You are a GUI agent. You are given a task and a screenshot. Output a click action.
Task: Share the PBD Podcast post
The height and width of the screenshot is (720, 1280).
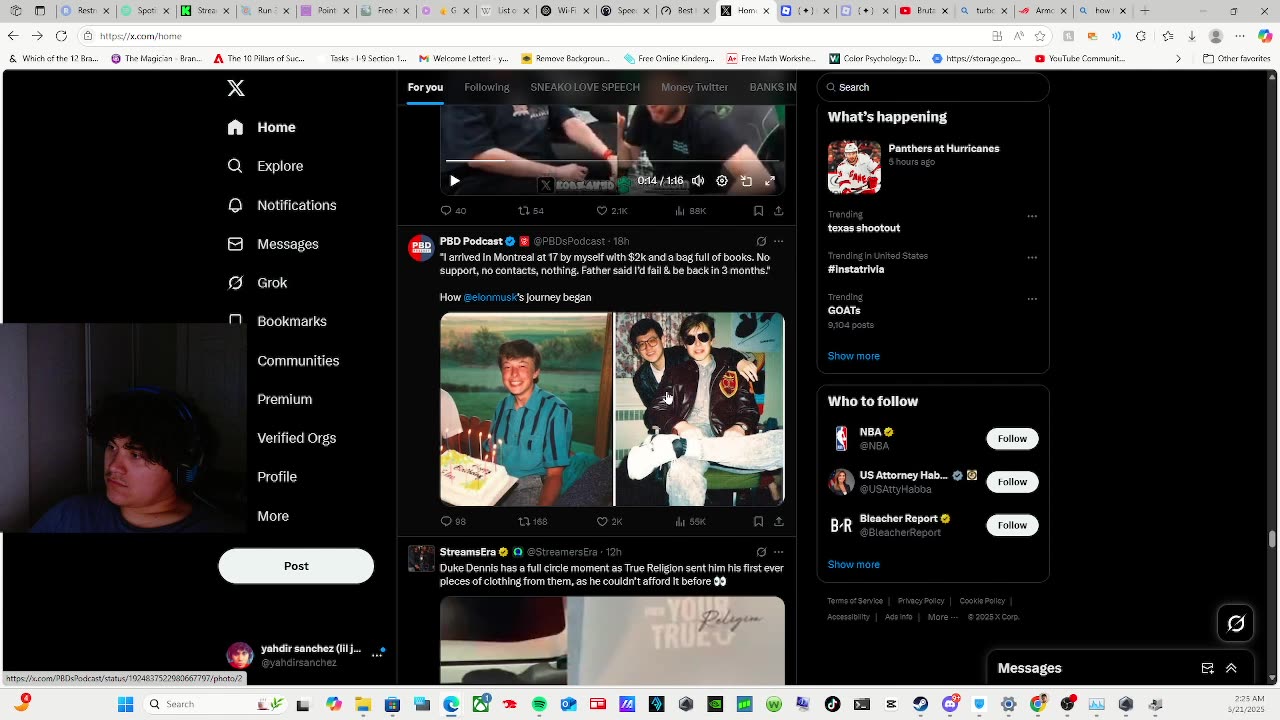pyautogui.click(x=779, y=522)
